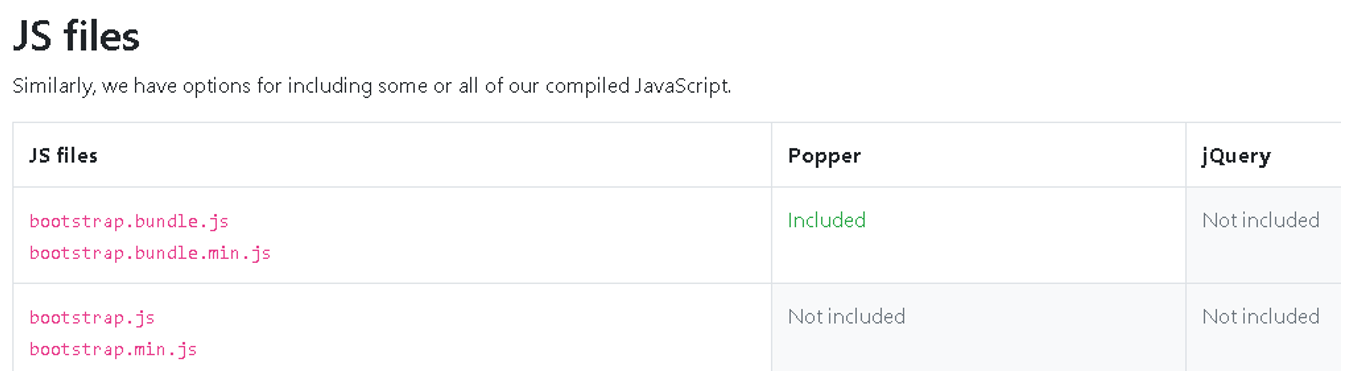The height and width of the screenshot is (379, 1353).
Task: Select the jQuery column header
Action: coord(1236,155)
